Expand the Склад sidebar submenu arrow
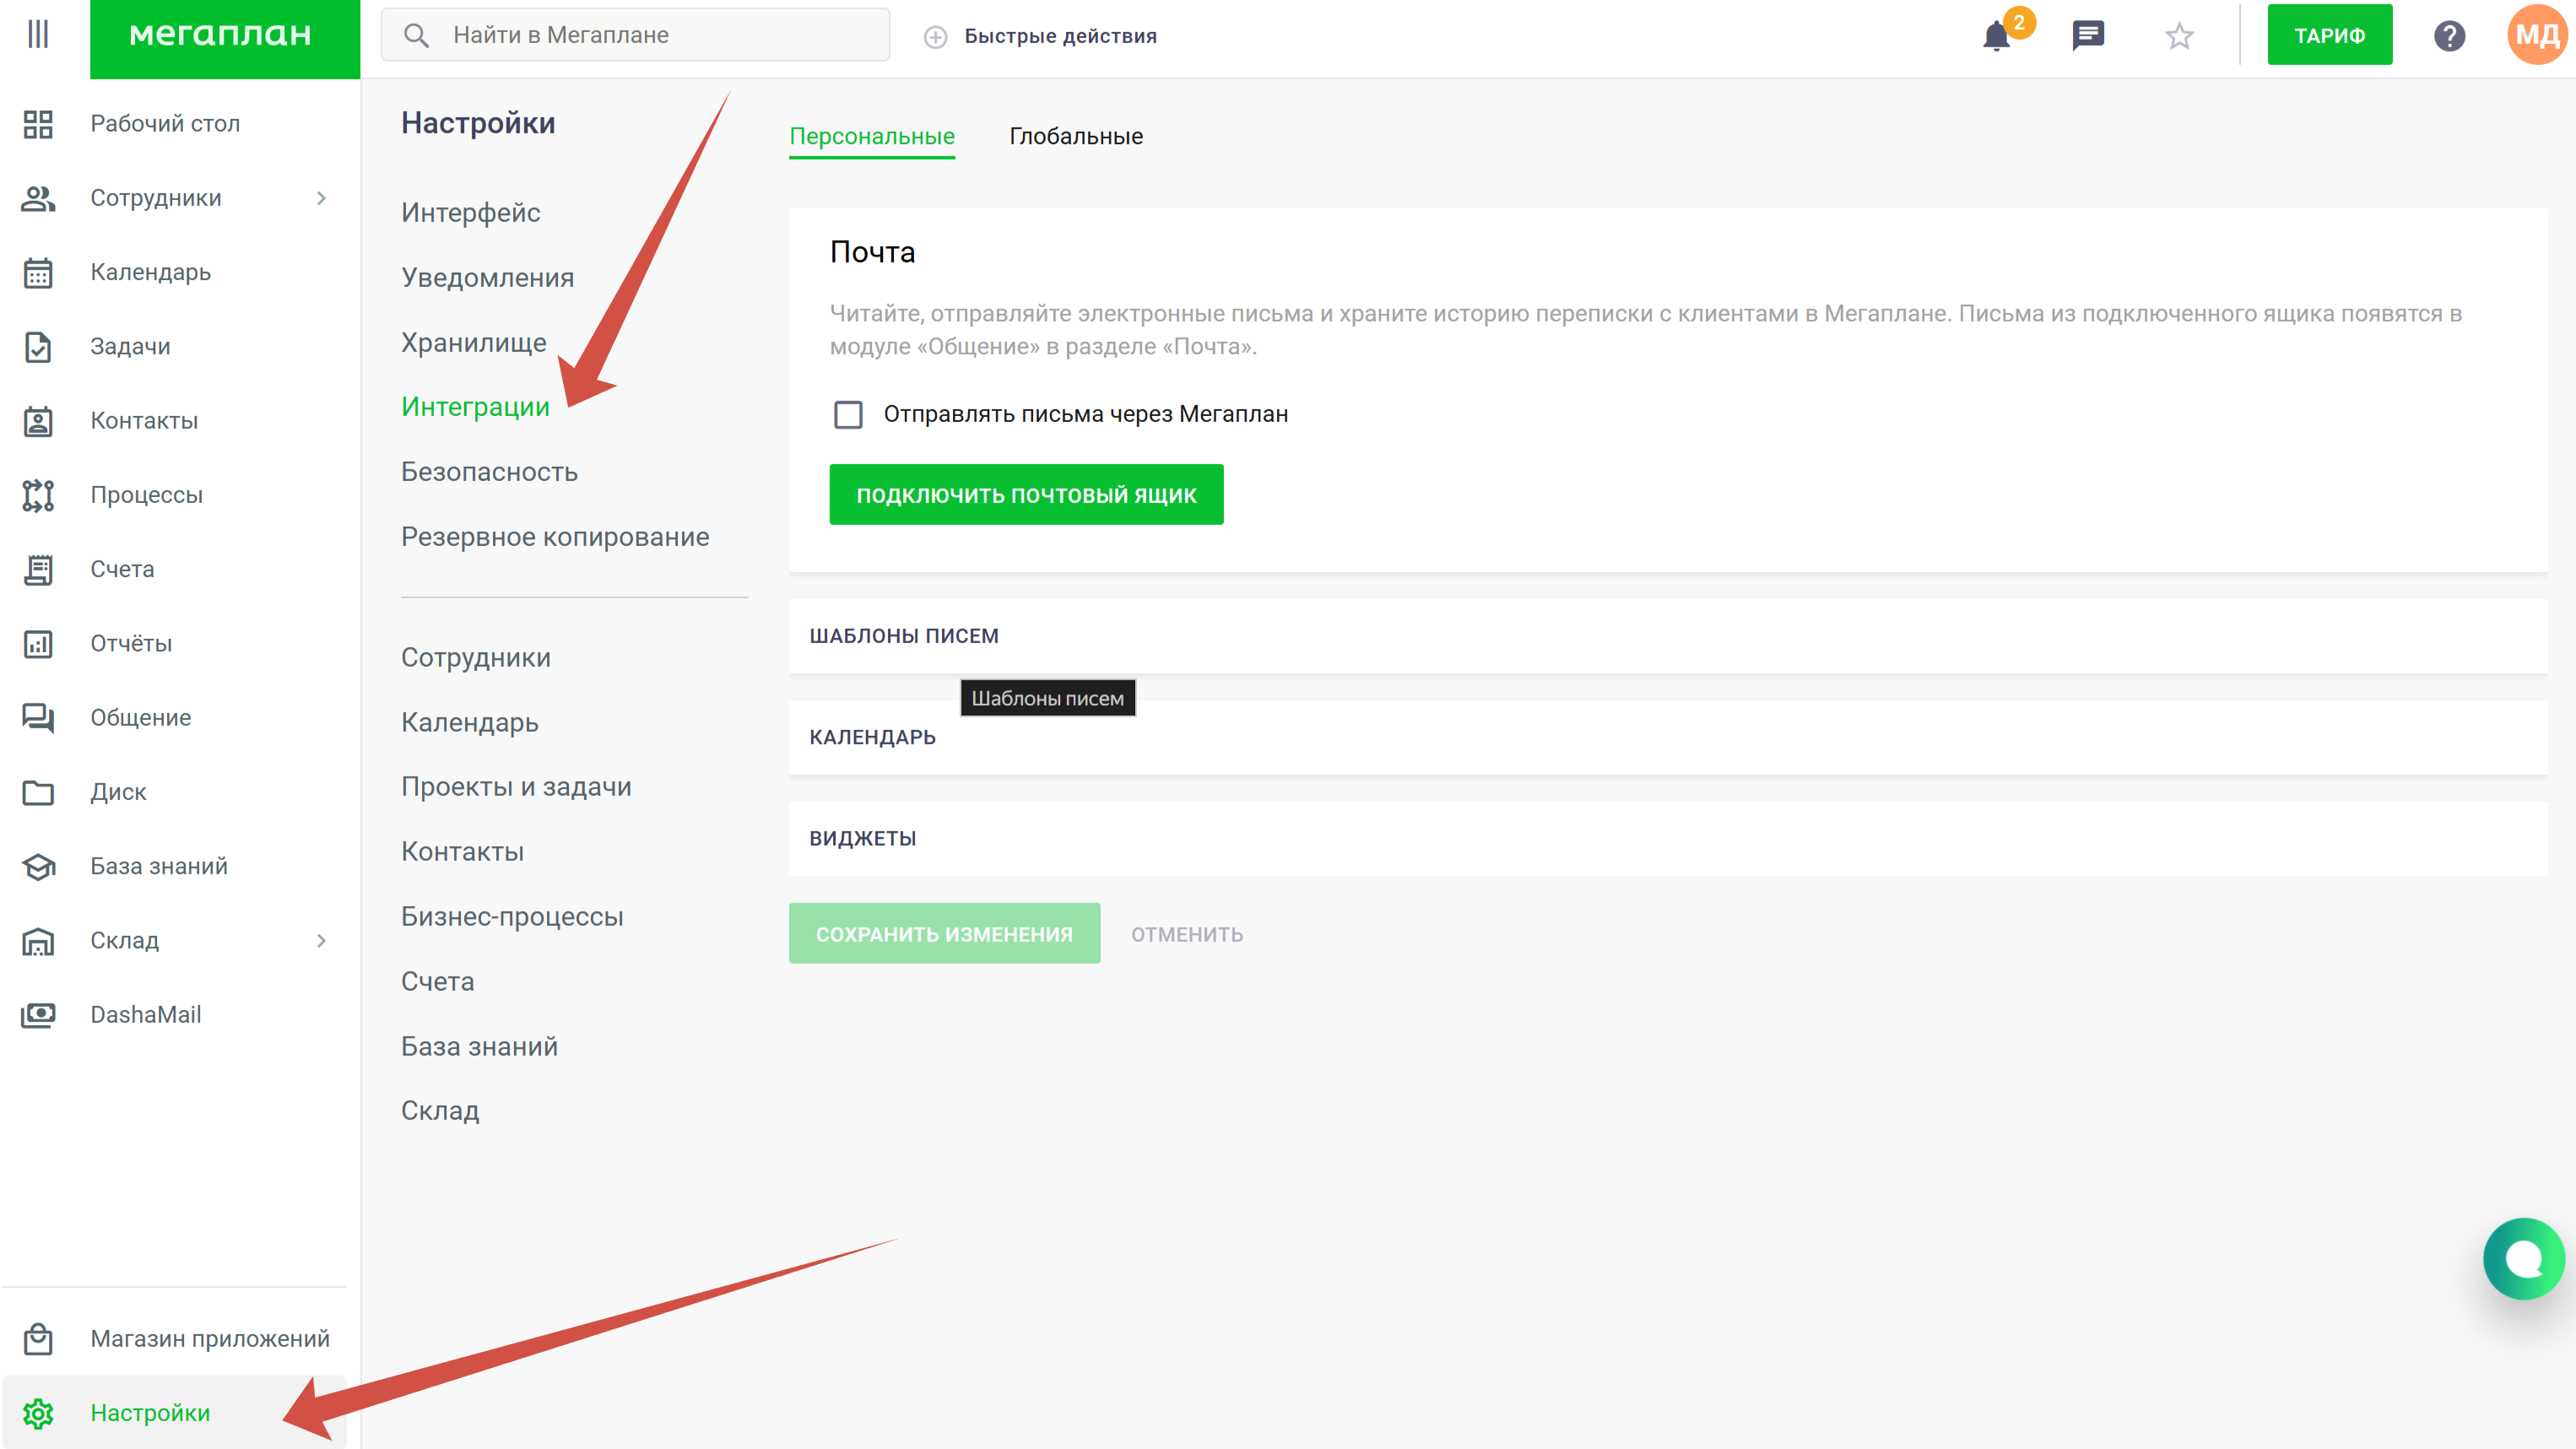Viewport: 2576px width, 1449px height. coord(321,940)
